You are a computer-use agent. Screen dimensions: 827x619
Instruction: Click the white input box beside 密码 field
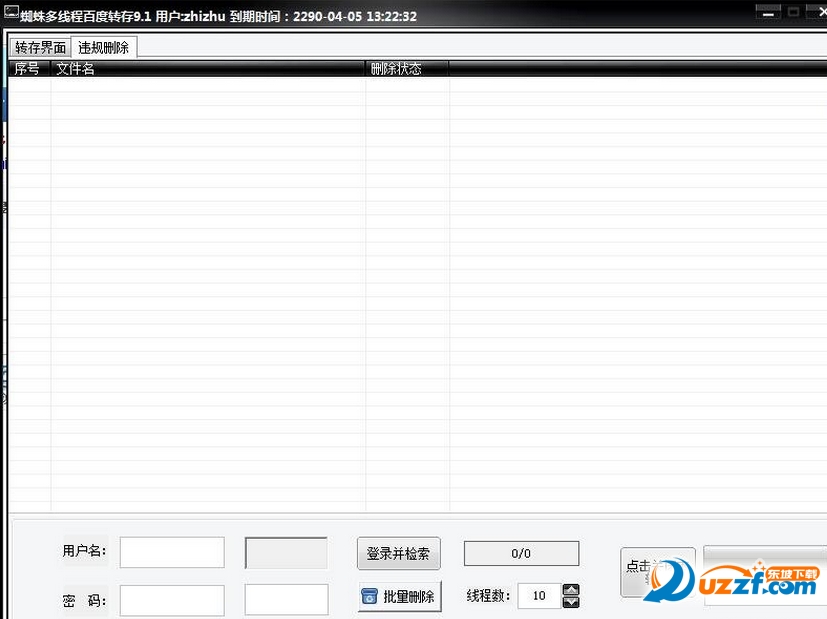pos(286,599)
